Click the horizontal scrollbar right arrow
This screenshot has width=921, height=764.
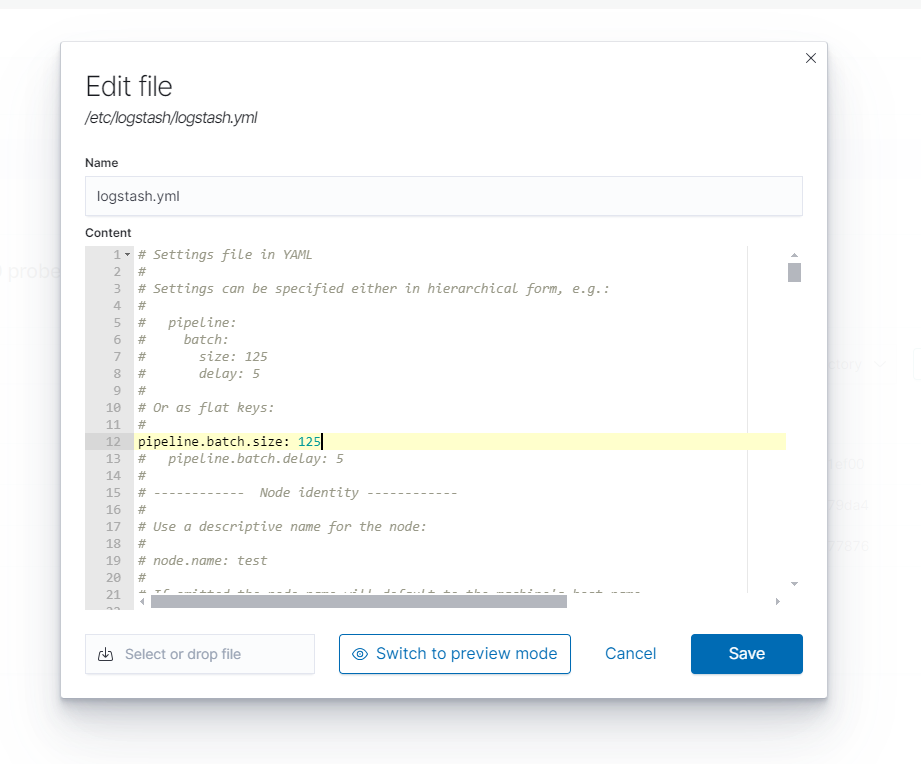coord(778,601)
